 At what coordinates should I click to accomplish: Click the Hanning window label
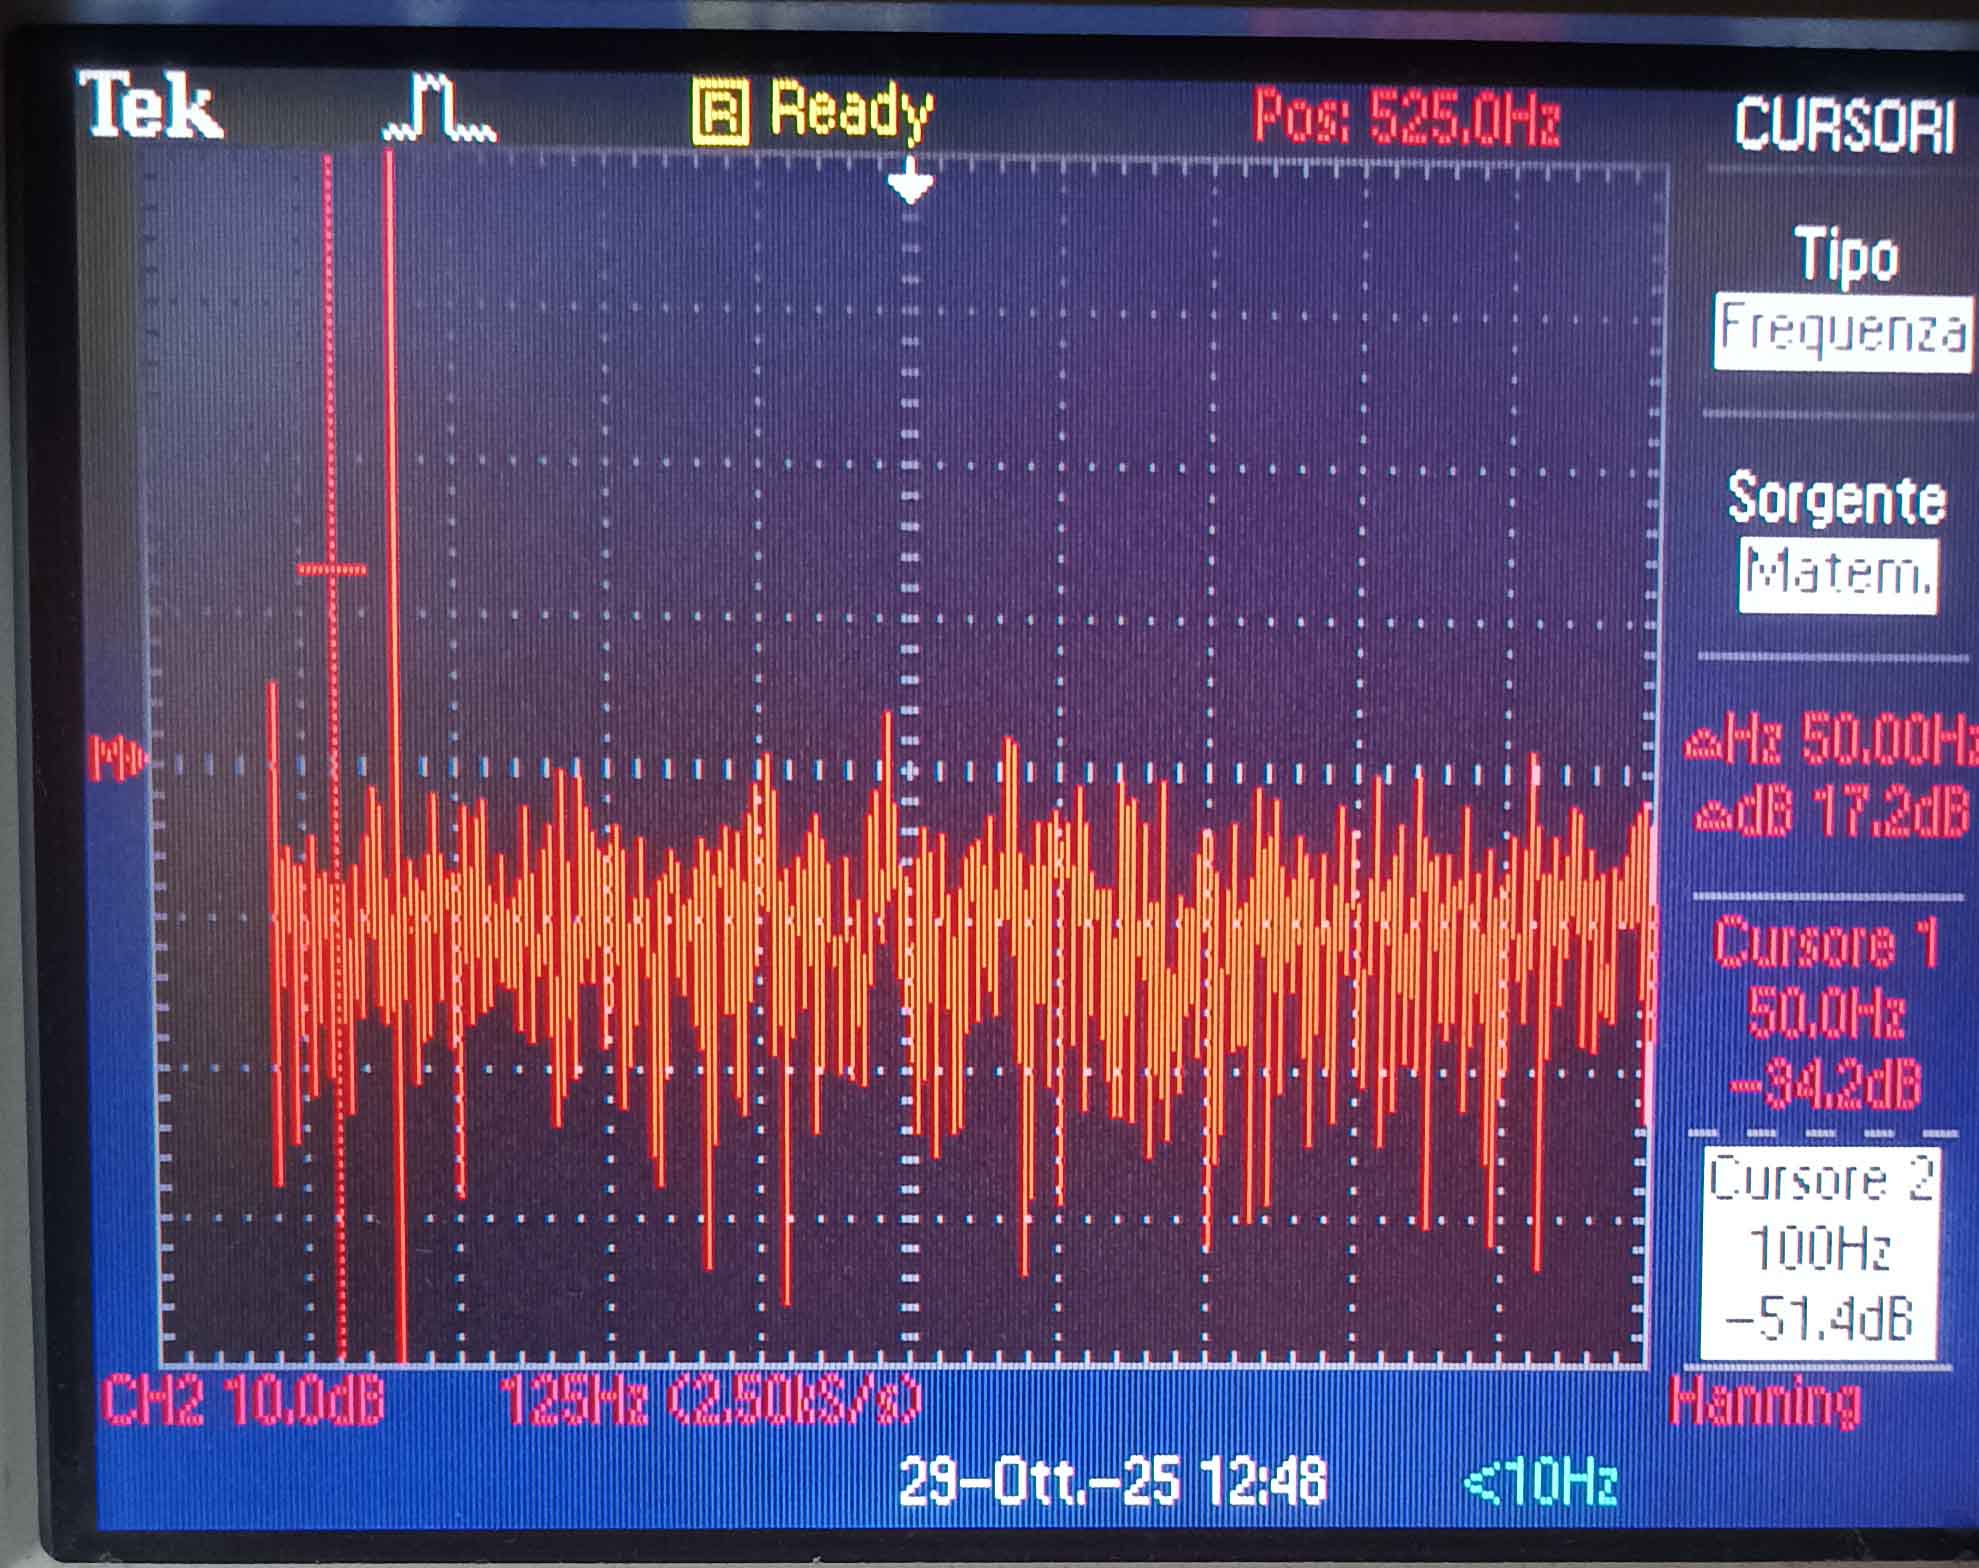tap(1765, 1402)
